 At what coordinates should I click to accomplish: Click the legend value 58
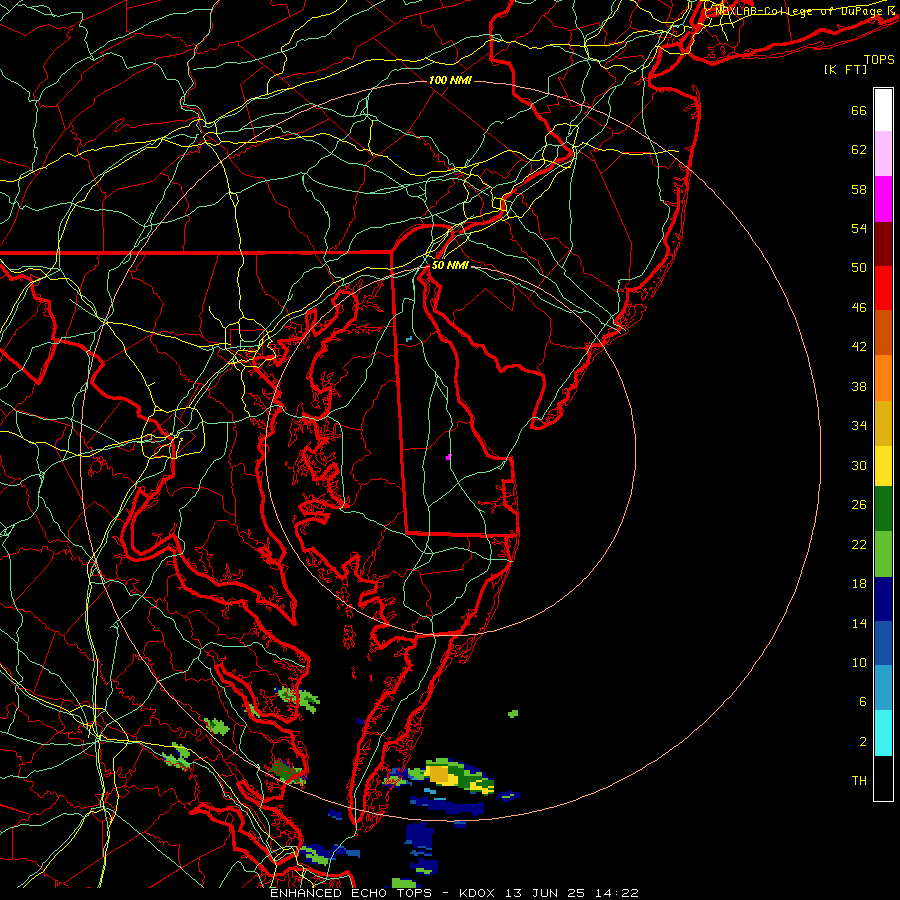click(x=859, y=189)
